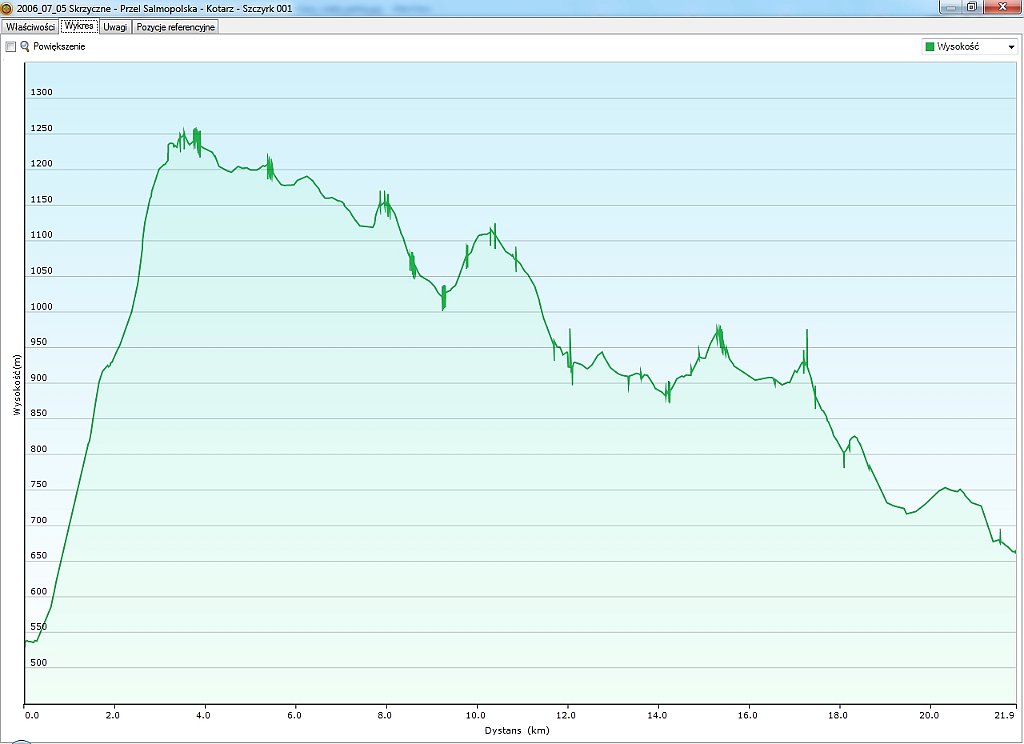Image resolution: width=1024 pixels, height=744 pixels.
Task: Enable the Powiększenie checkbox
Action: [11, 47]
